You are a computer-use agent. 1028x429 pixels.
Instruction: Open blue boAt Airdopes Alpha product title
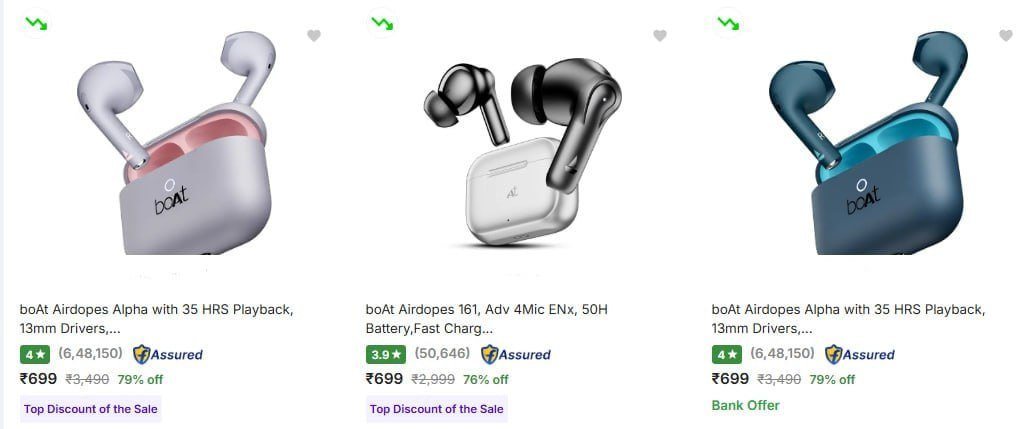coord(848,318)
